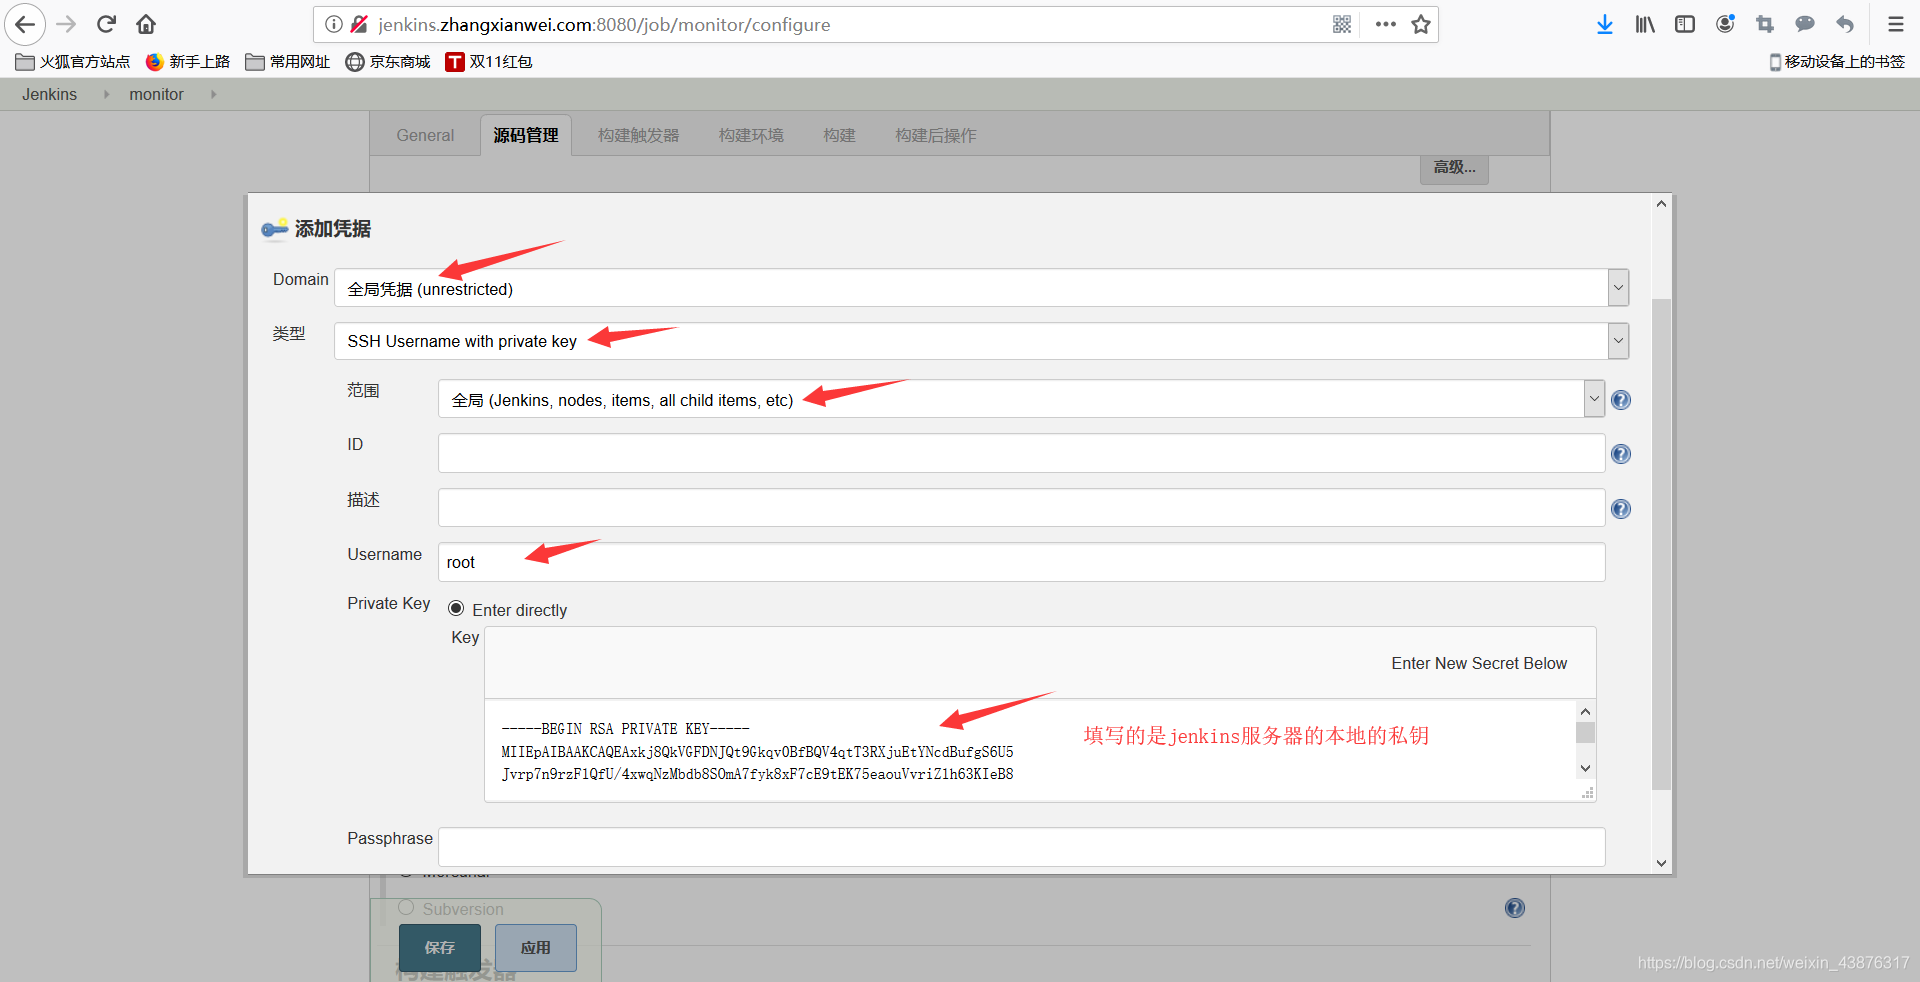
Task: Switch to the 构建触发器 tab
Action: click(638, 135)
